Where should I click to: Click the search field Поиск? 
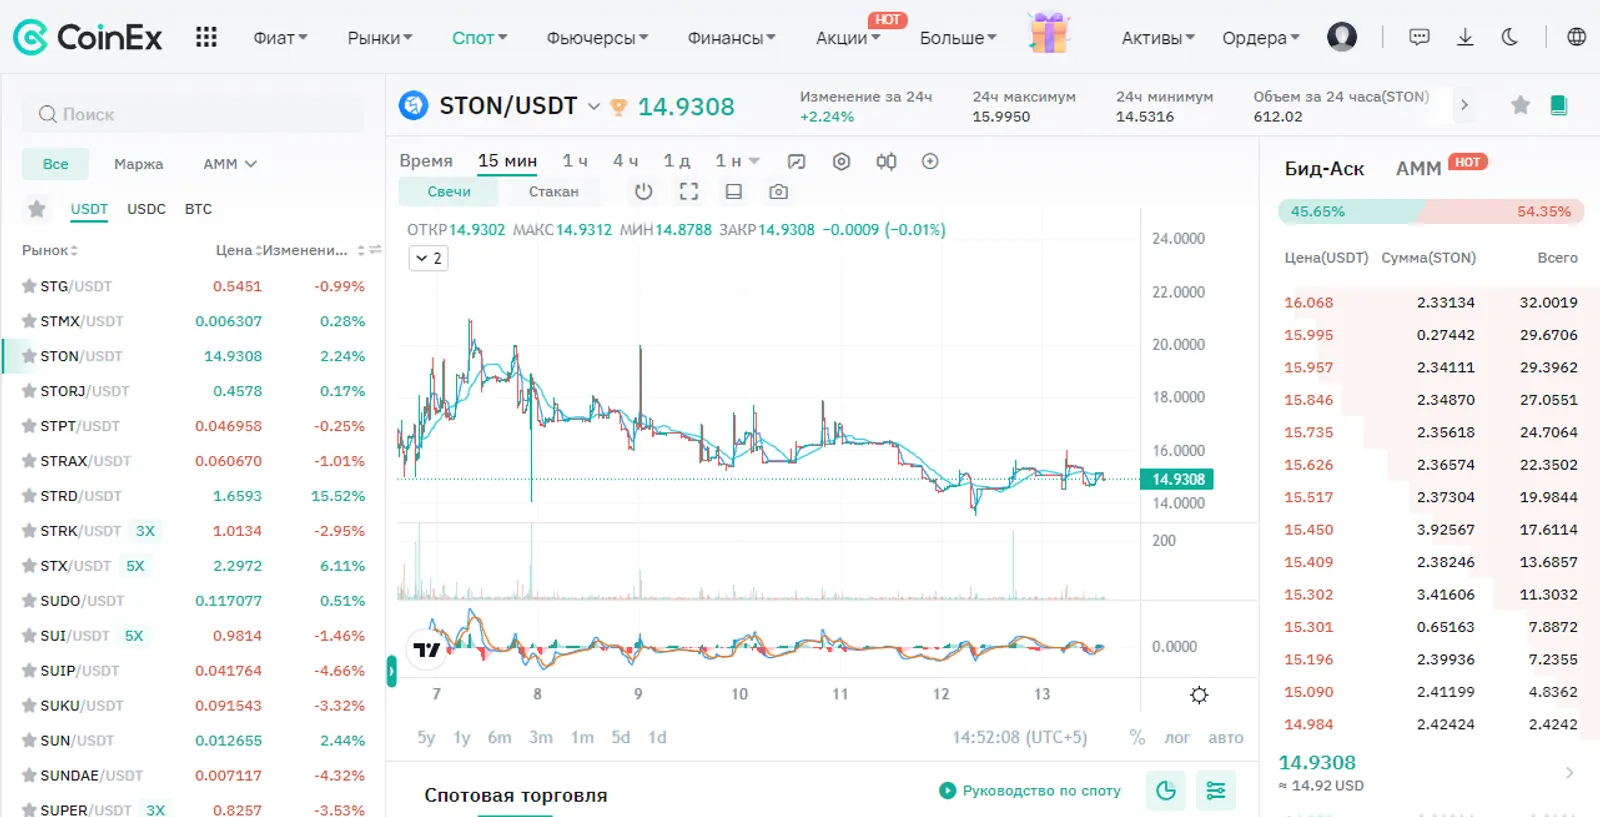coord(193,114)
